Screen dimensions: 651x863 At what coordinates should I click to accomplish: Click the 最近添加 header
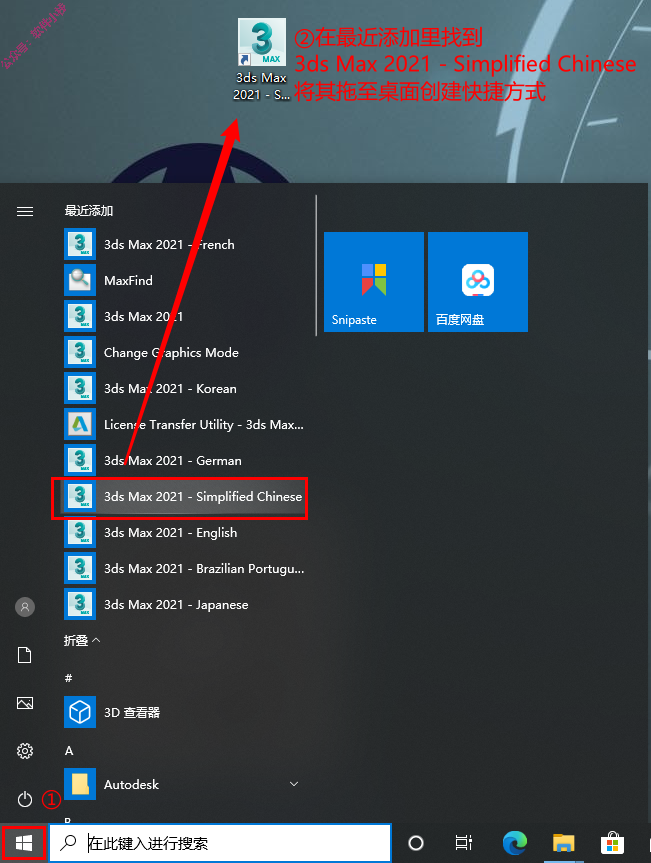point(89,211)
